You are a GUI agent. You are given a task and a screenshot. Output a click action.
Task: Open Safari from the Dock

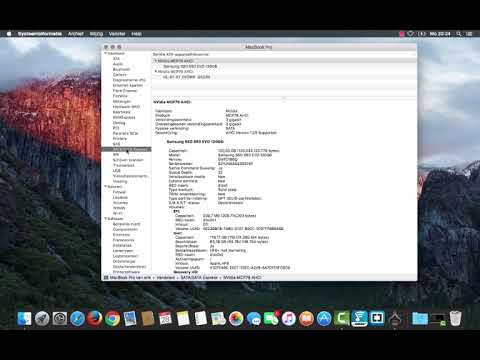pos(77,319)
